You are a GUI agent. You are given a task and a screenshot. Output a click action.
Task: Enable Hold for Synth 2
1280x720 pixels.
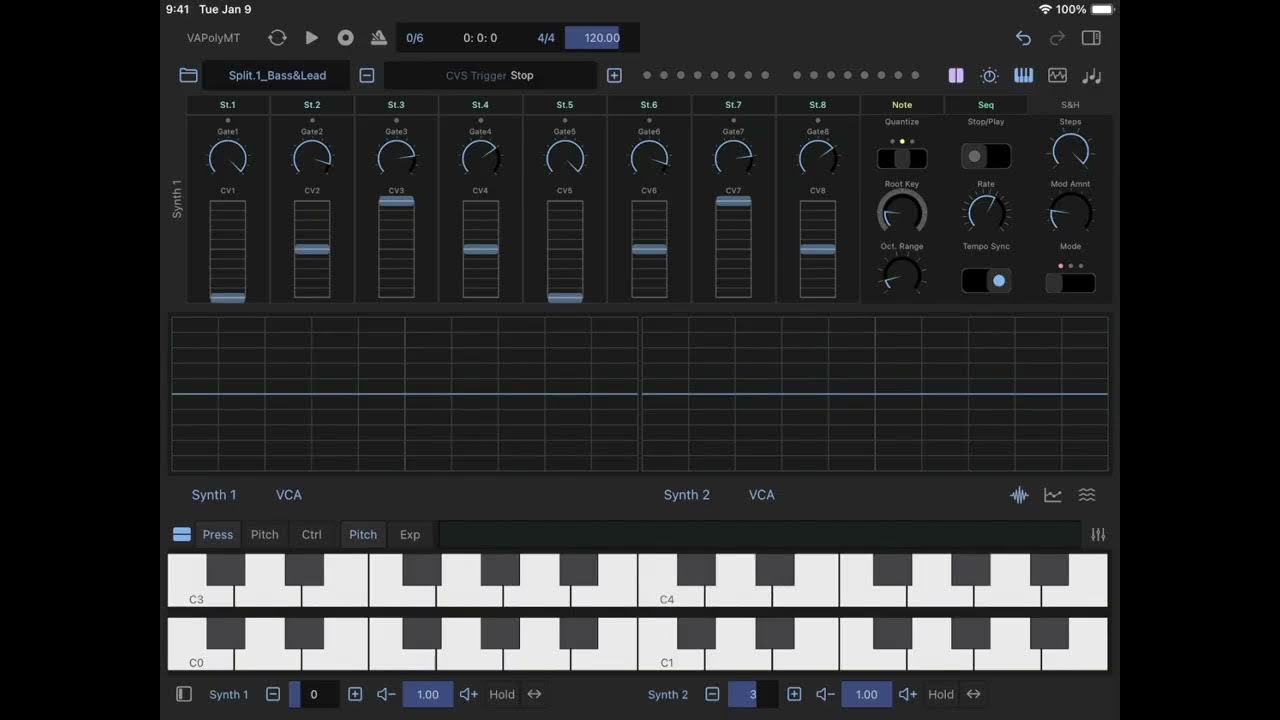pyautogui.click(x=941, y=694)
